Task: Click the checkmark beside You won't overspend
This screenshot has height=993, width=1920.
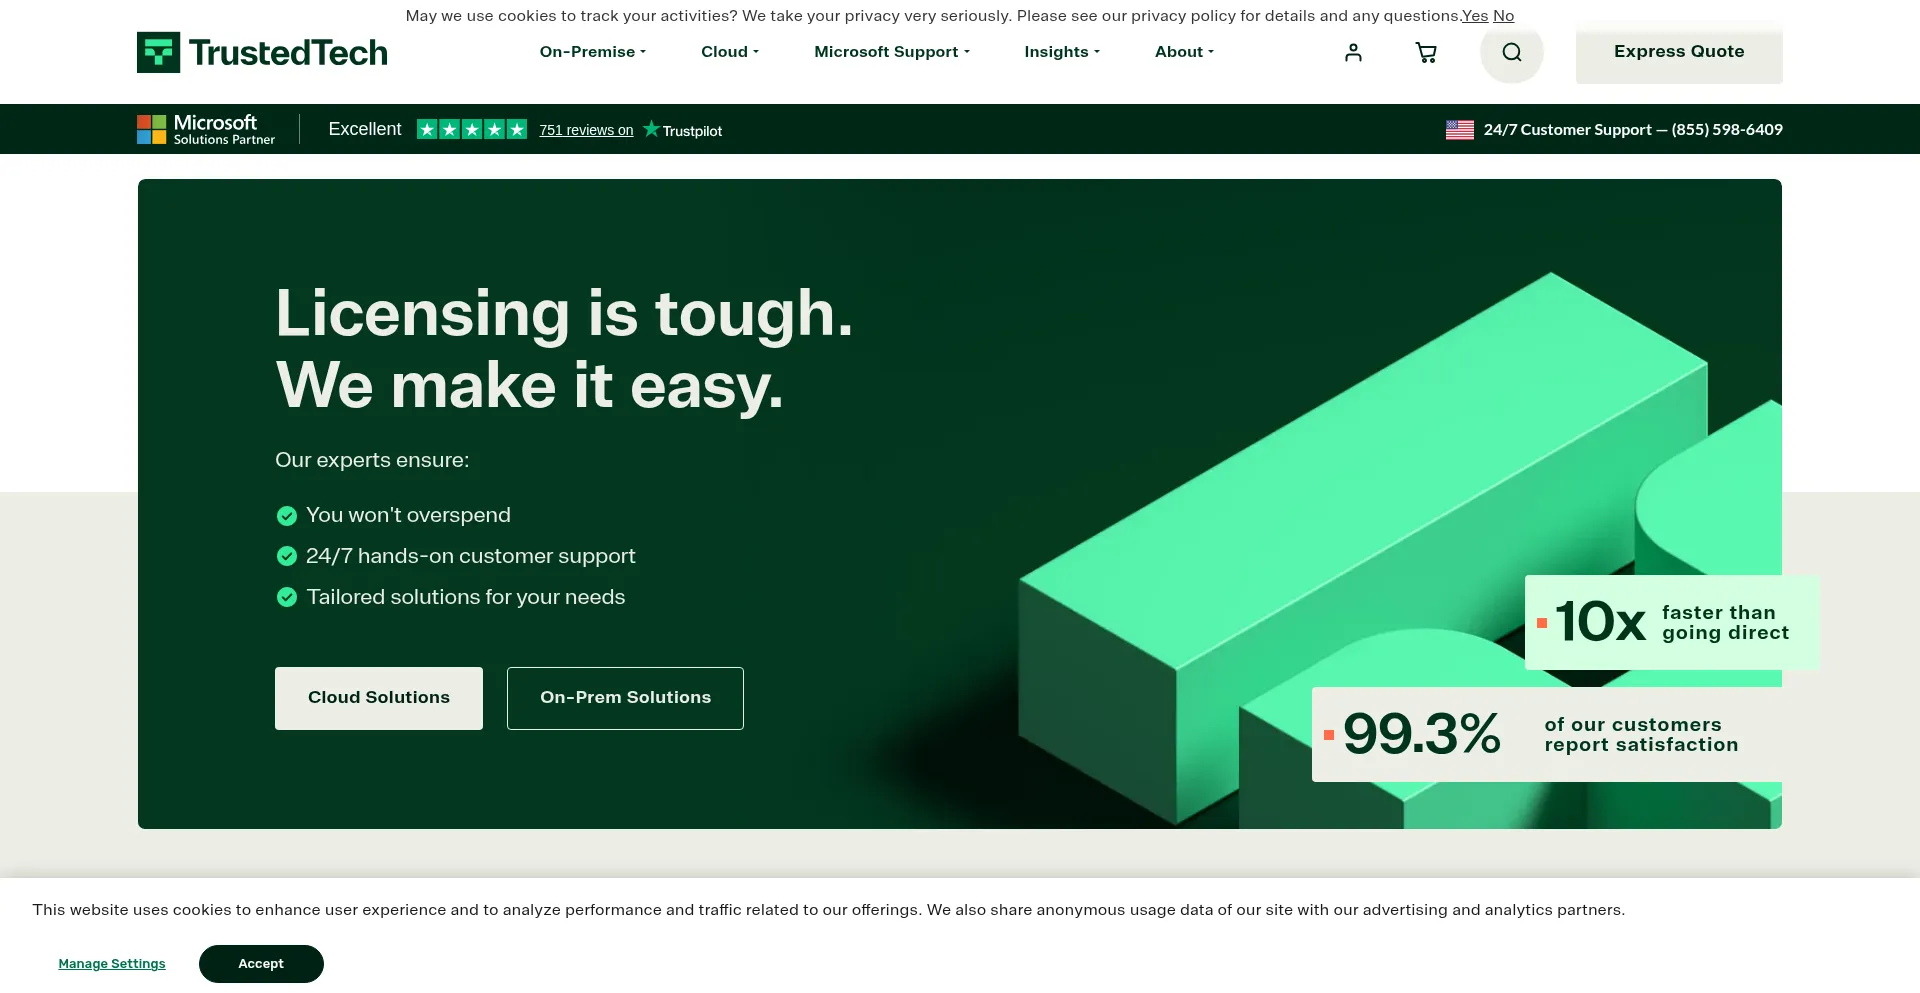Action: pos(286,515)
